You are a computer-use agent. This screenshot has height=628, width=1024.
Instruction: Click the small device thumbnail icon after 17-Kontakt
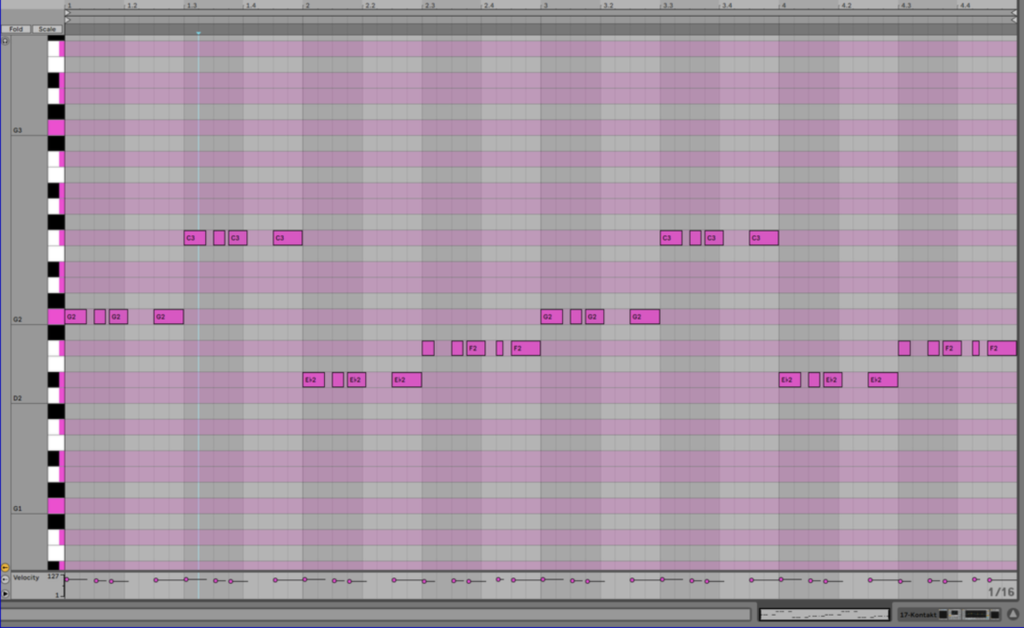pos(955,614)
